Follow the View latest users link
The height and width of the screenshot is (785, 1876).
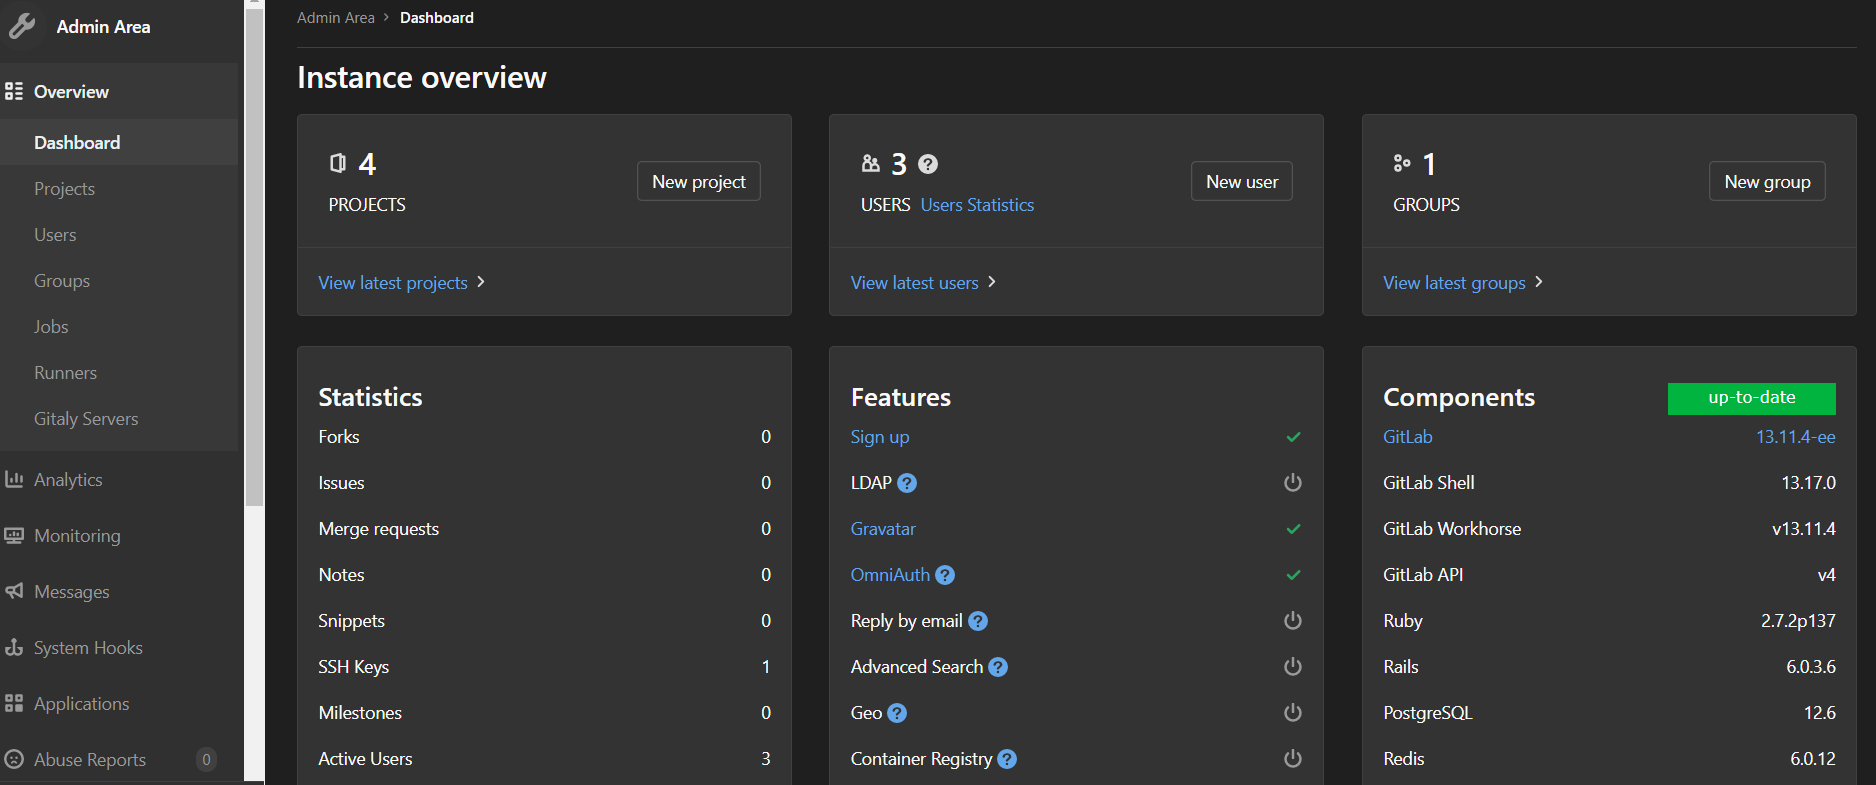pos(914,283)
